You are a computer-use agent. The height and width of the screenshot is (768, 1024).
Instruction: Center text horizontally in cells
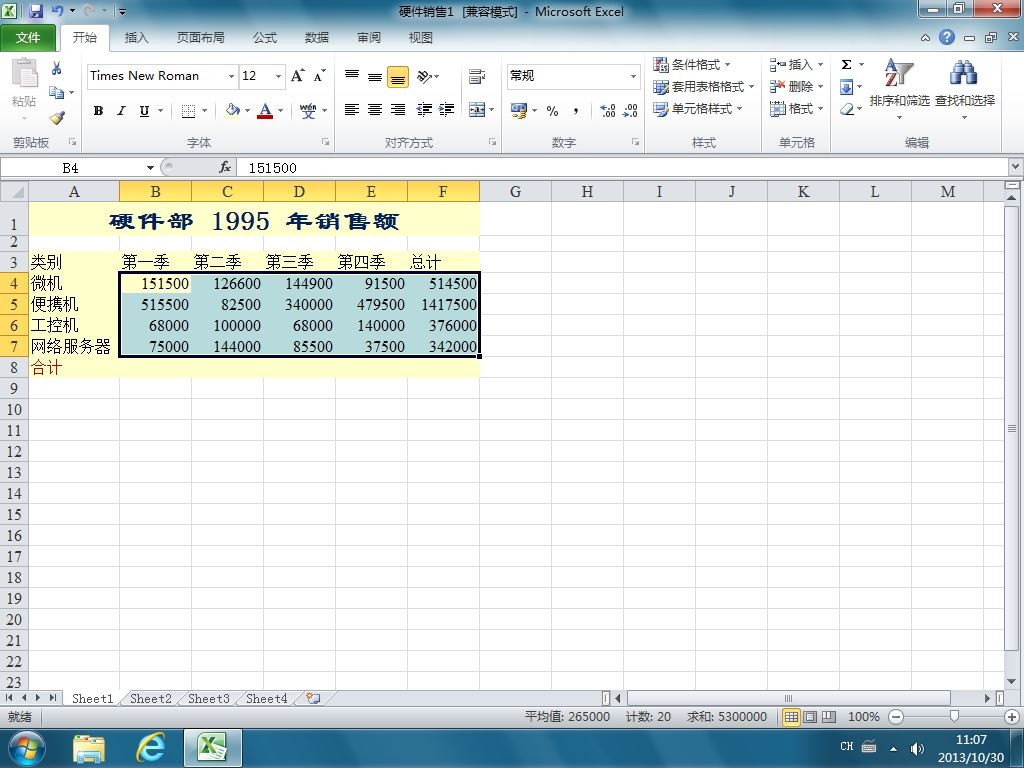pyautogui.click(x=375, y=110)
